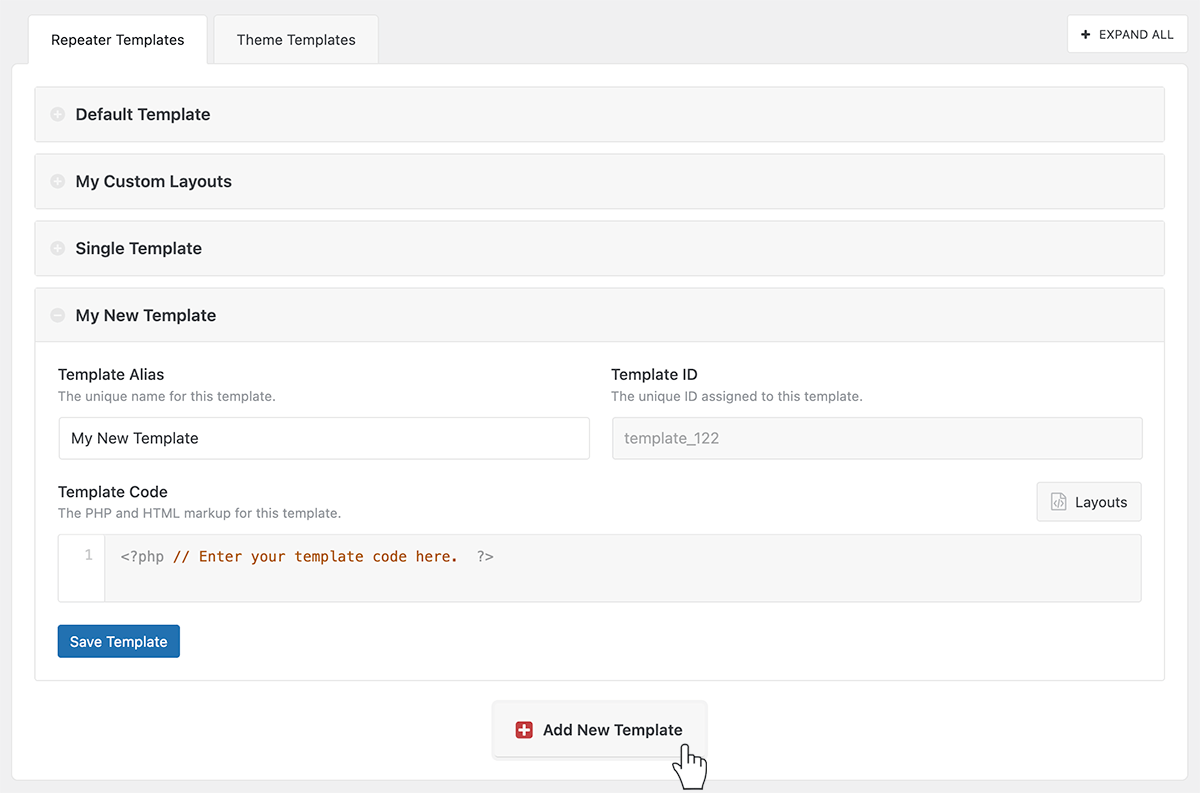This screenshot has height=793, width=1200.
Task: Switch to the Repeater Templates tab
Action: (x=118, y=40)
